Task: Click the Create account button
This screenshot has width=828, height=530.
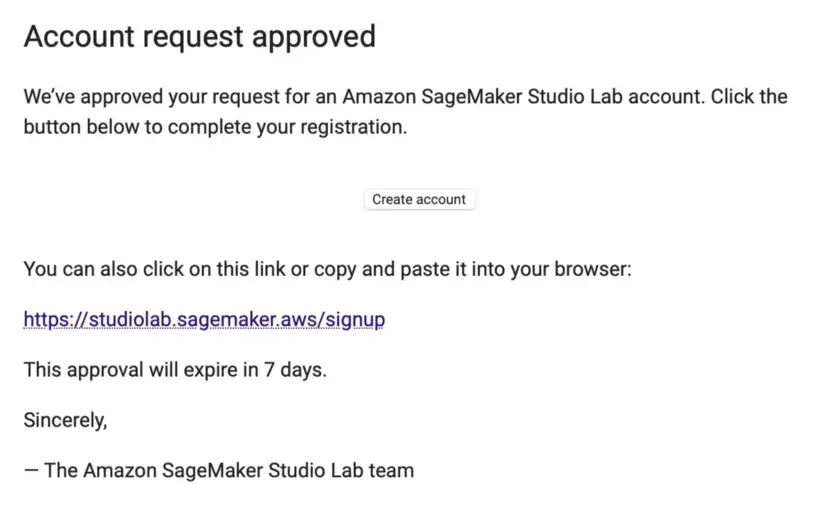Action: [x=419, y=200]
